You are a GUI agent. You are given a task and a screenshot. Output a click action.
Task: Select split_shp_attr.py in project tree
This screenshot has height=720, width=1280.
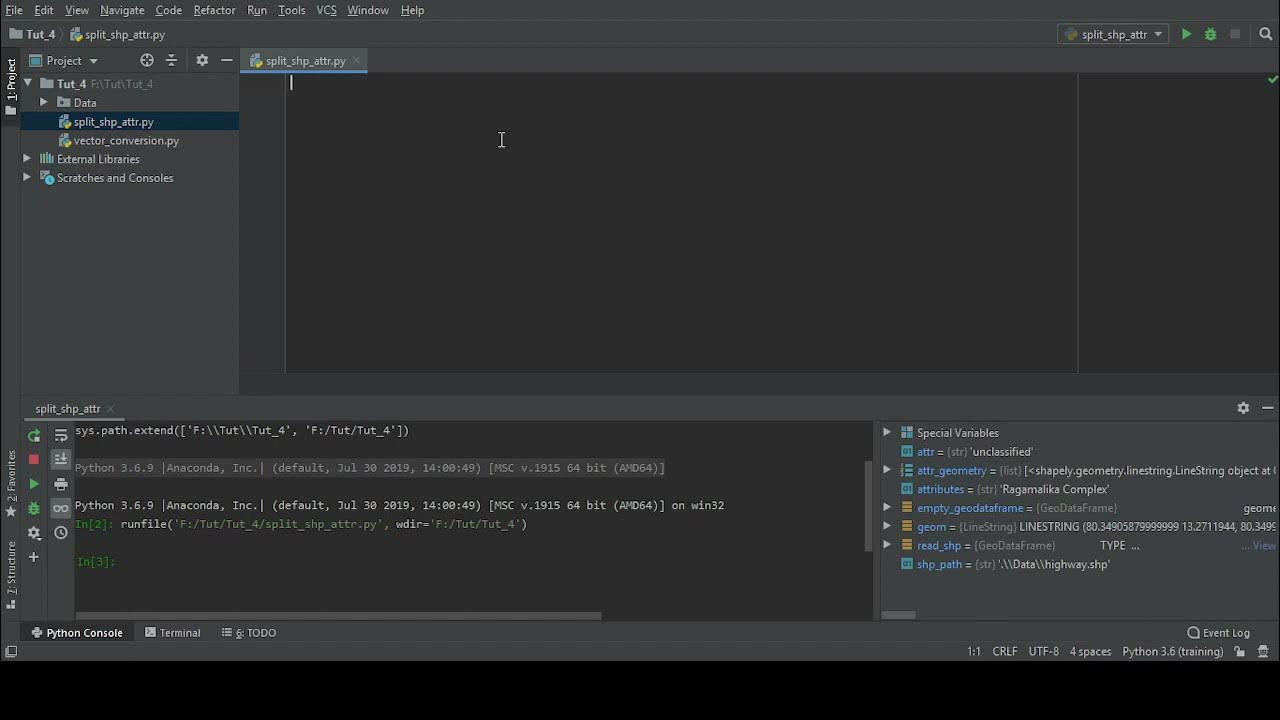tap(113, 122)
